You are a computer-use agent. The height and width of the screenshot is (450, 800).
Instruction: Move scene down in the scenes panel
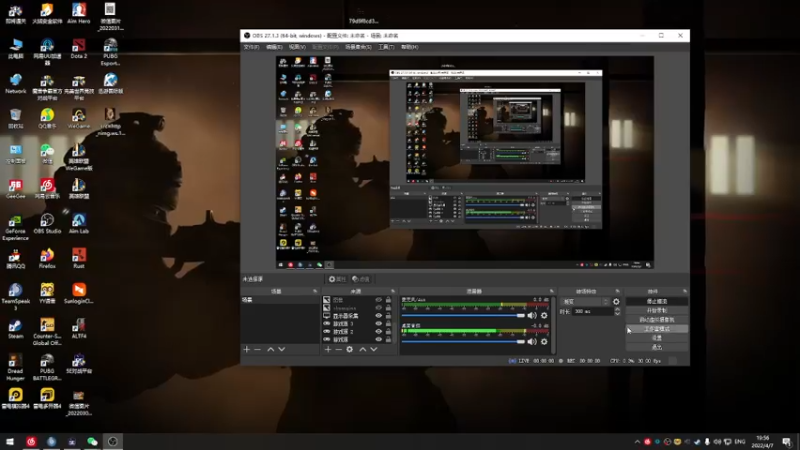pyautogui.click(x=282, y=349)
